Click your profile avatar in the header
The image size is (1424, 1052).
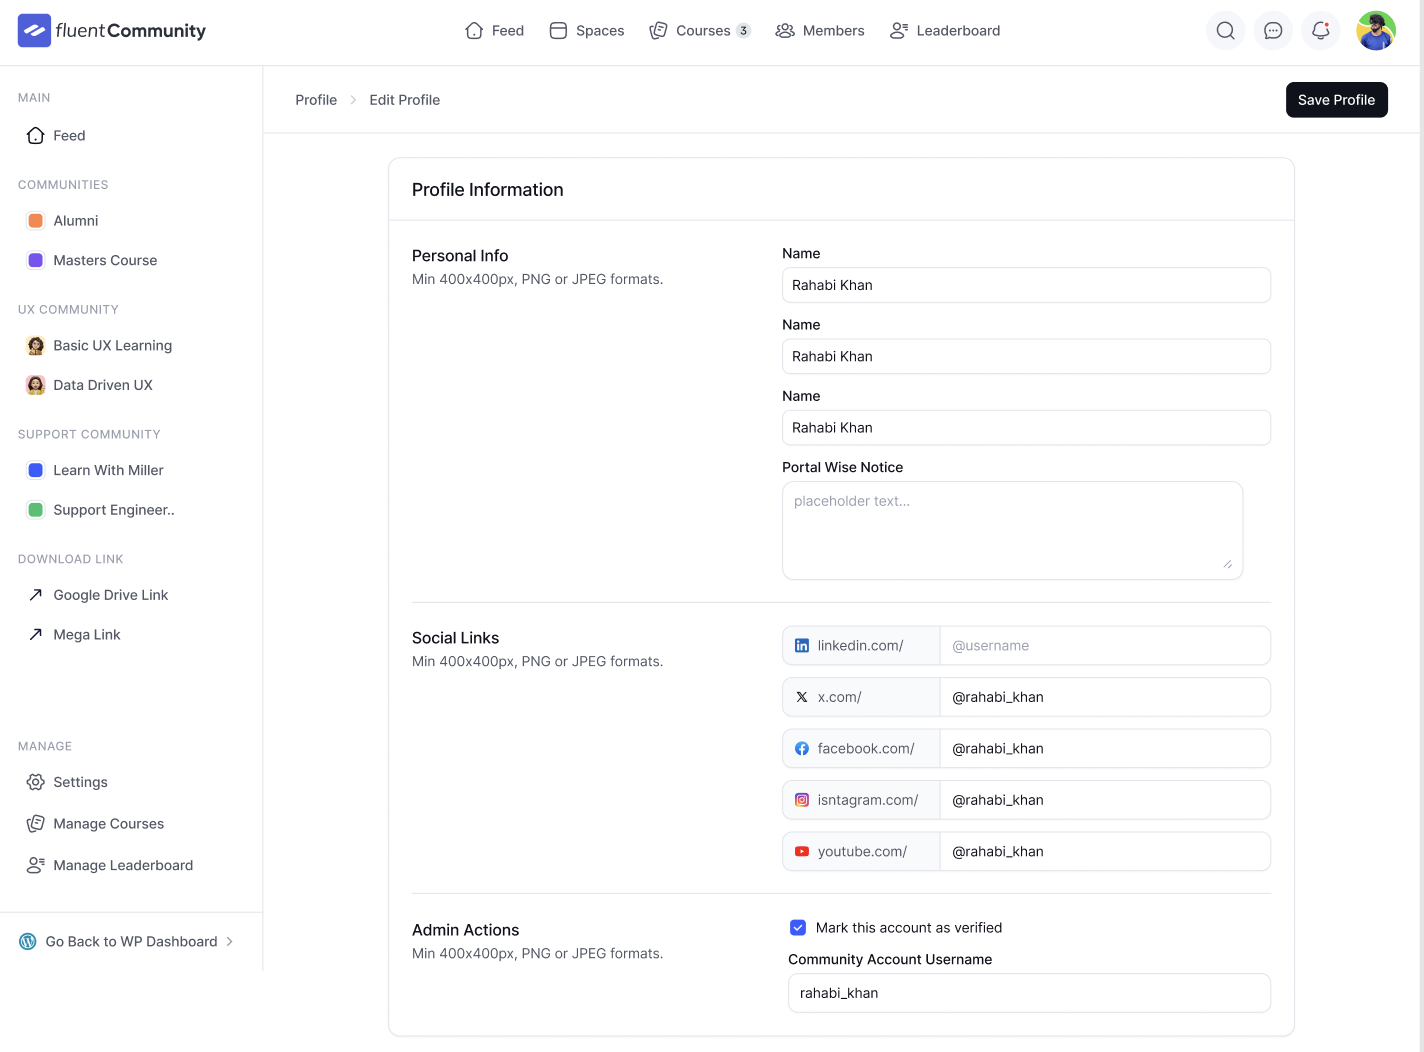point(1376,30)
